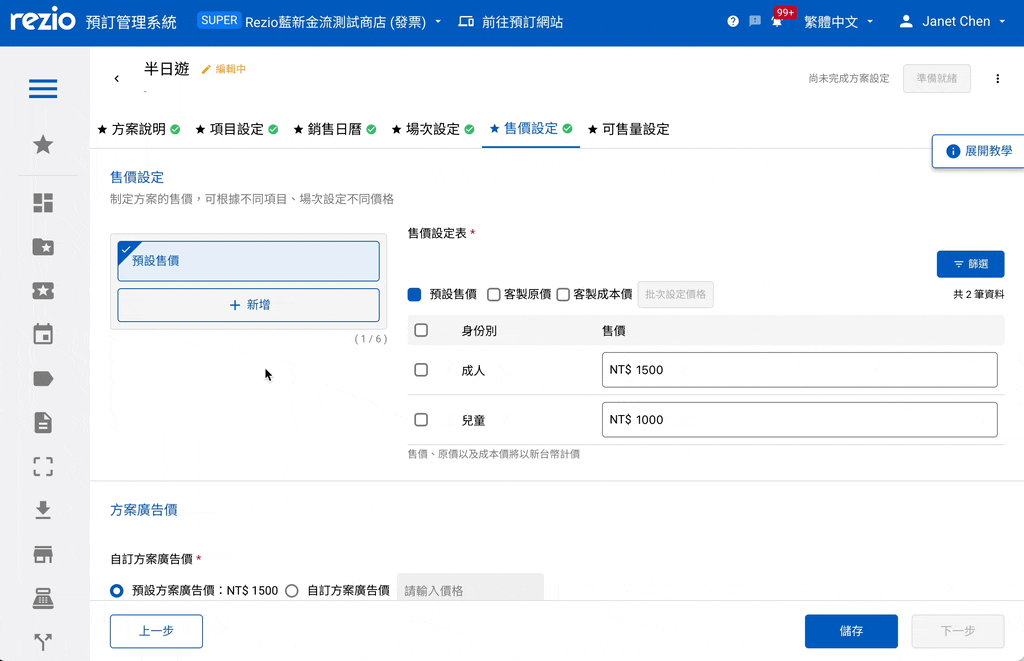The height and width of the screenshot is (661, 1024).
Task: Enable the 客製原價 checkbox
Action: (494, 295)
